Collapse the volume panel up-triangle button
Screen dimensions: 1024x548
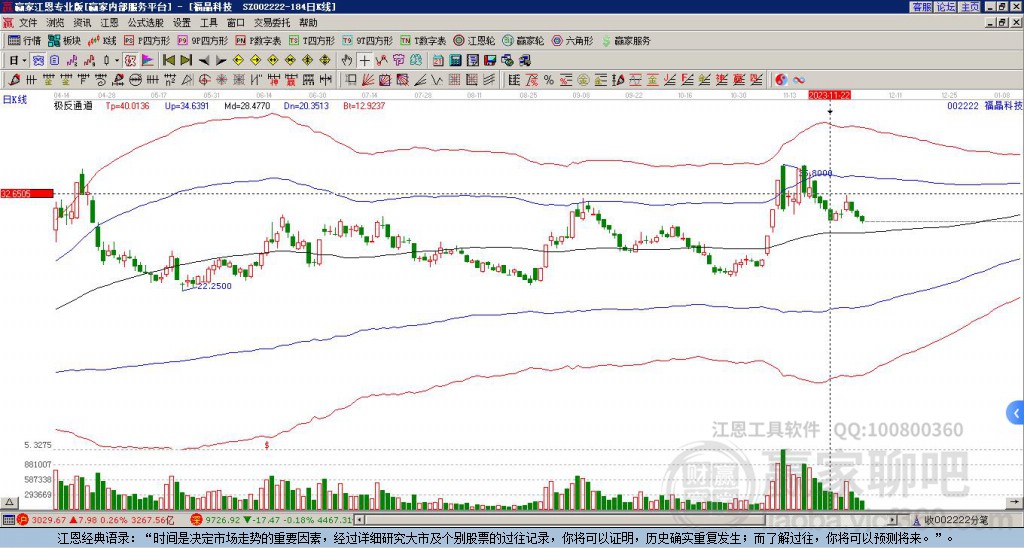pos(8,503)
